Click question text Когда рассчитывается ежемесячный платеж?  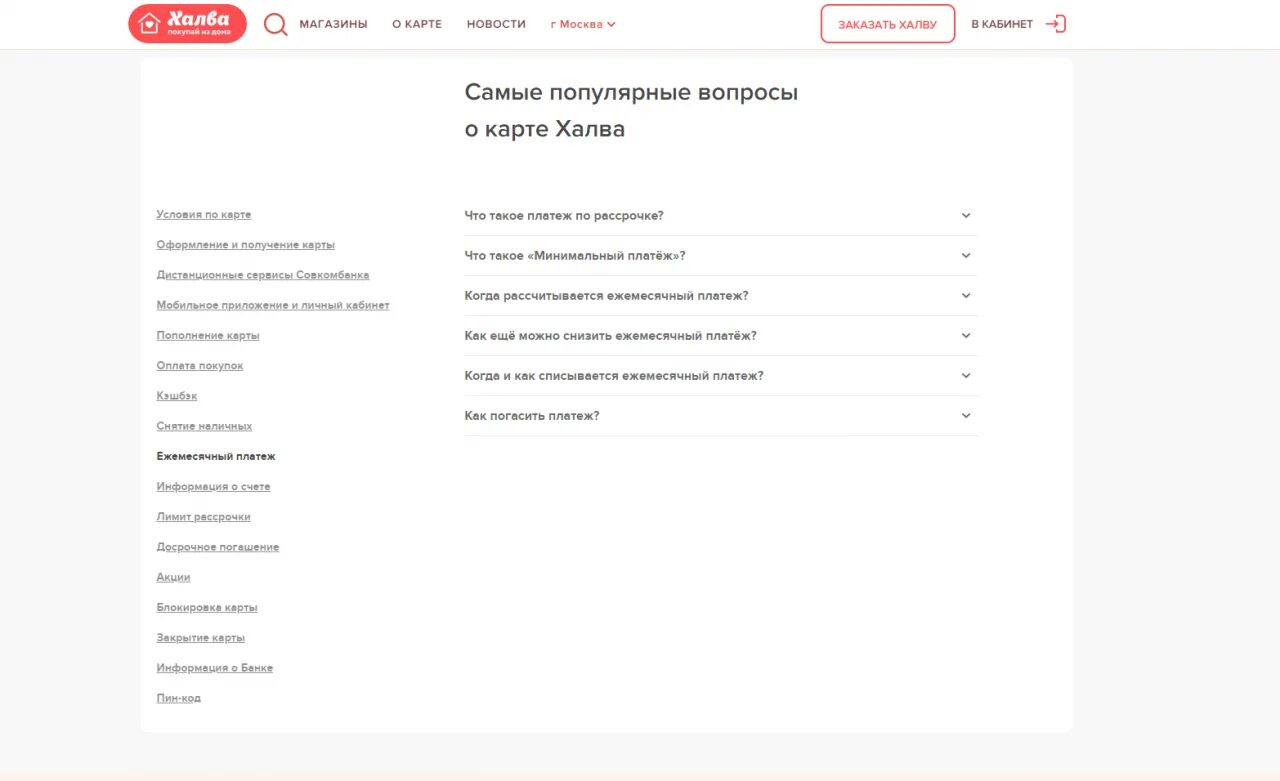pos(606,296)
